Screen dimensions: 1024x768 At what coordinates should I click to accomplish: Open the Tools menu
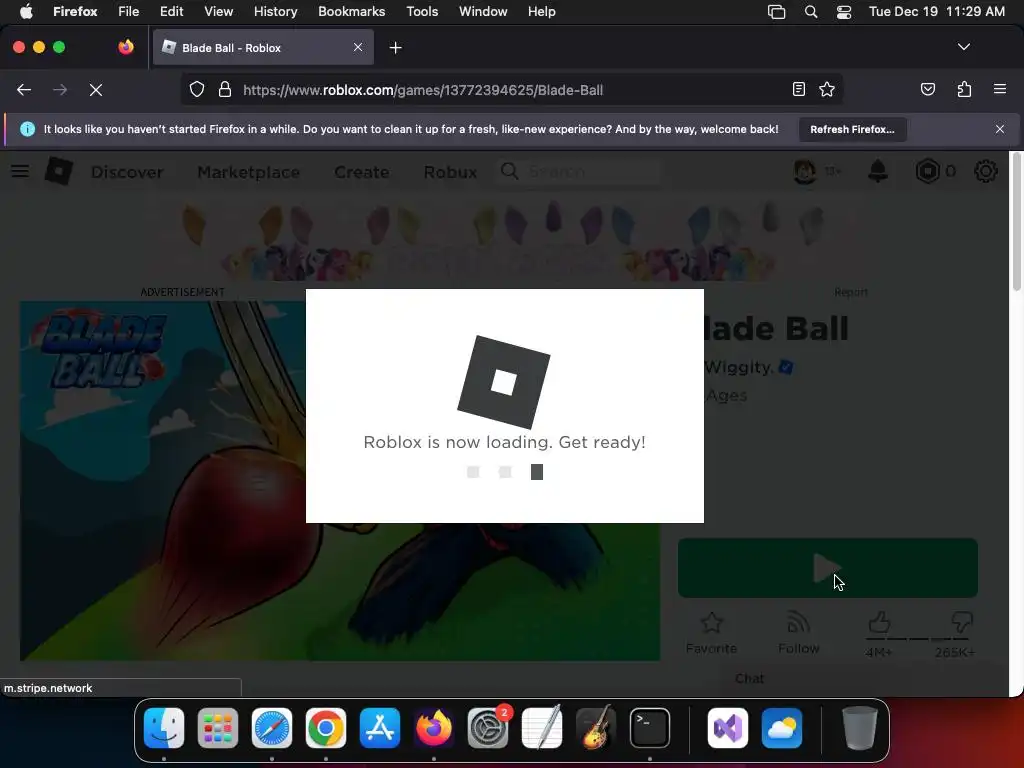click(x=423, y=11)
